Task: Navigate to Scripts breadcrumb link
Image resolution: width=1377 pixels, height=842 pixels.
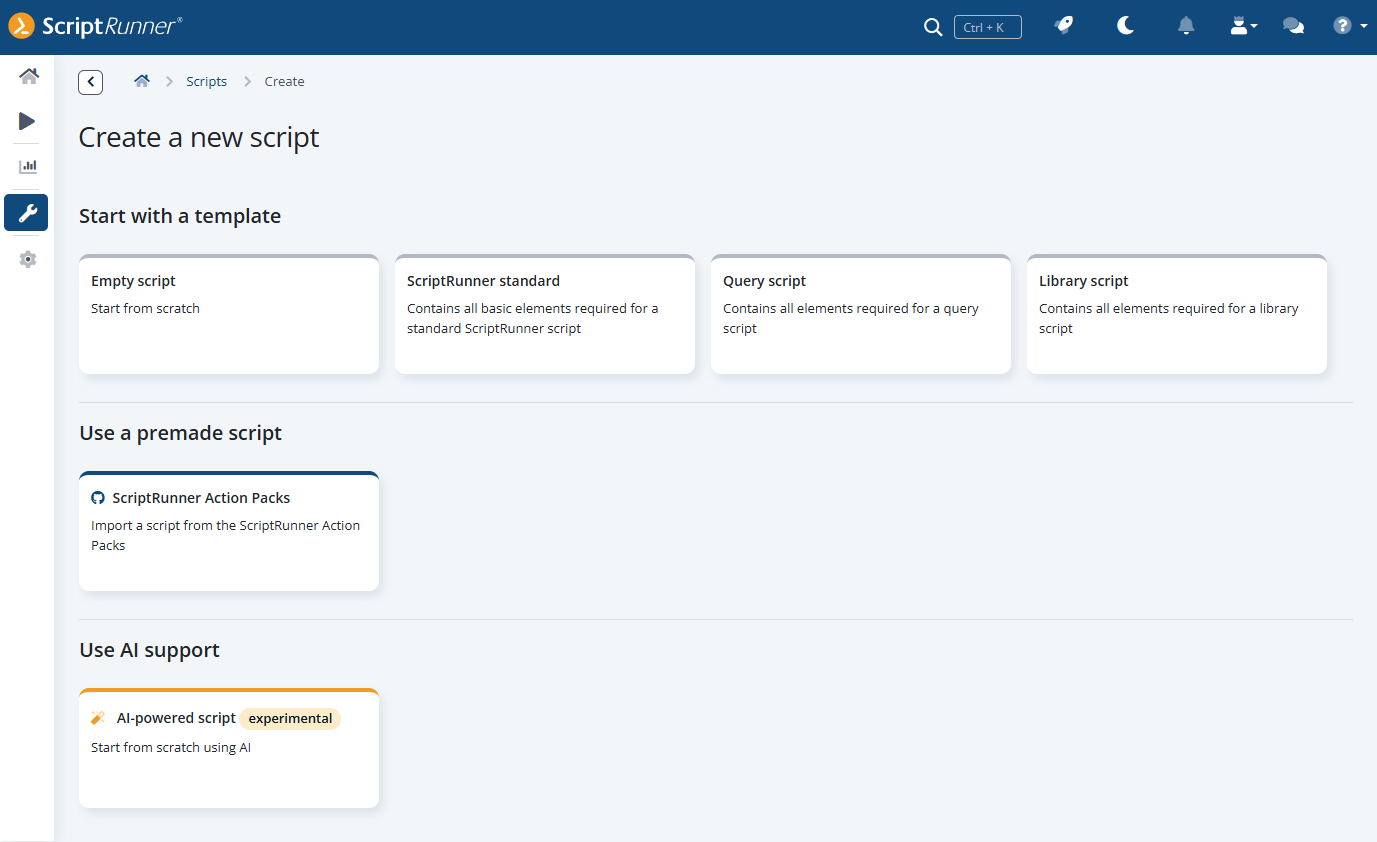Action: coord(206,81)
